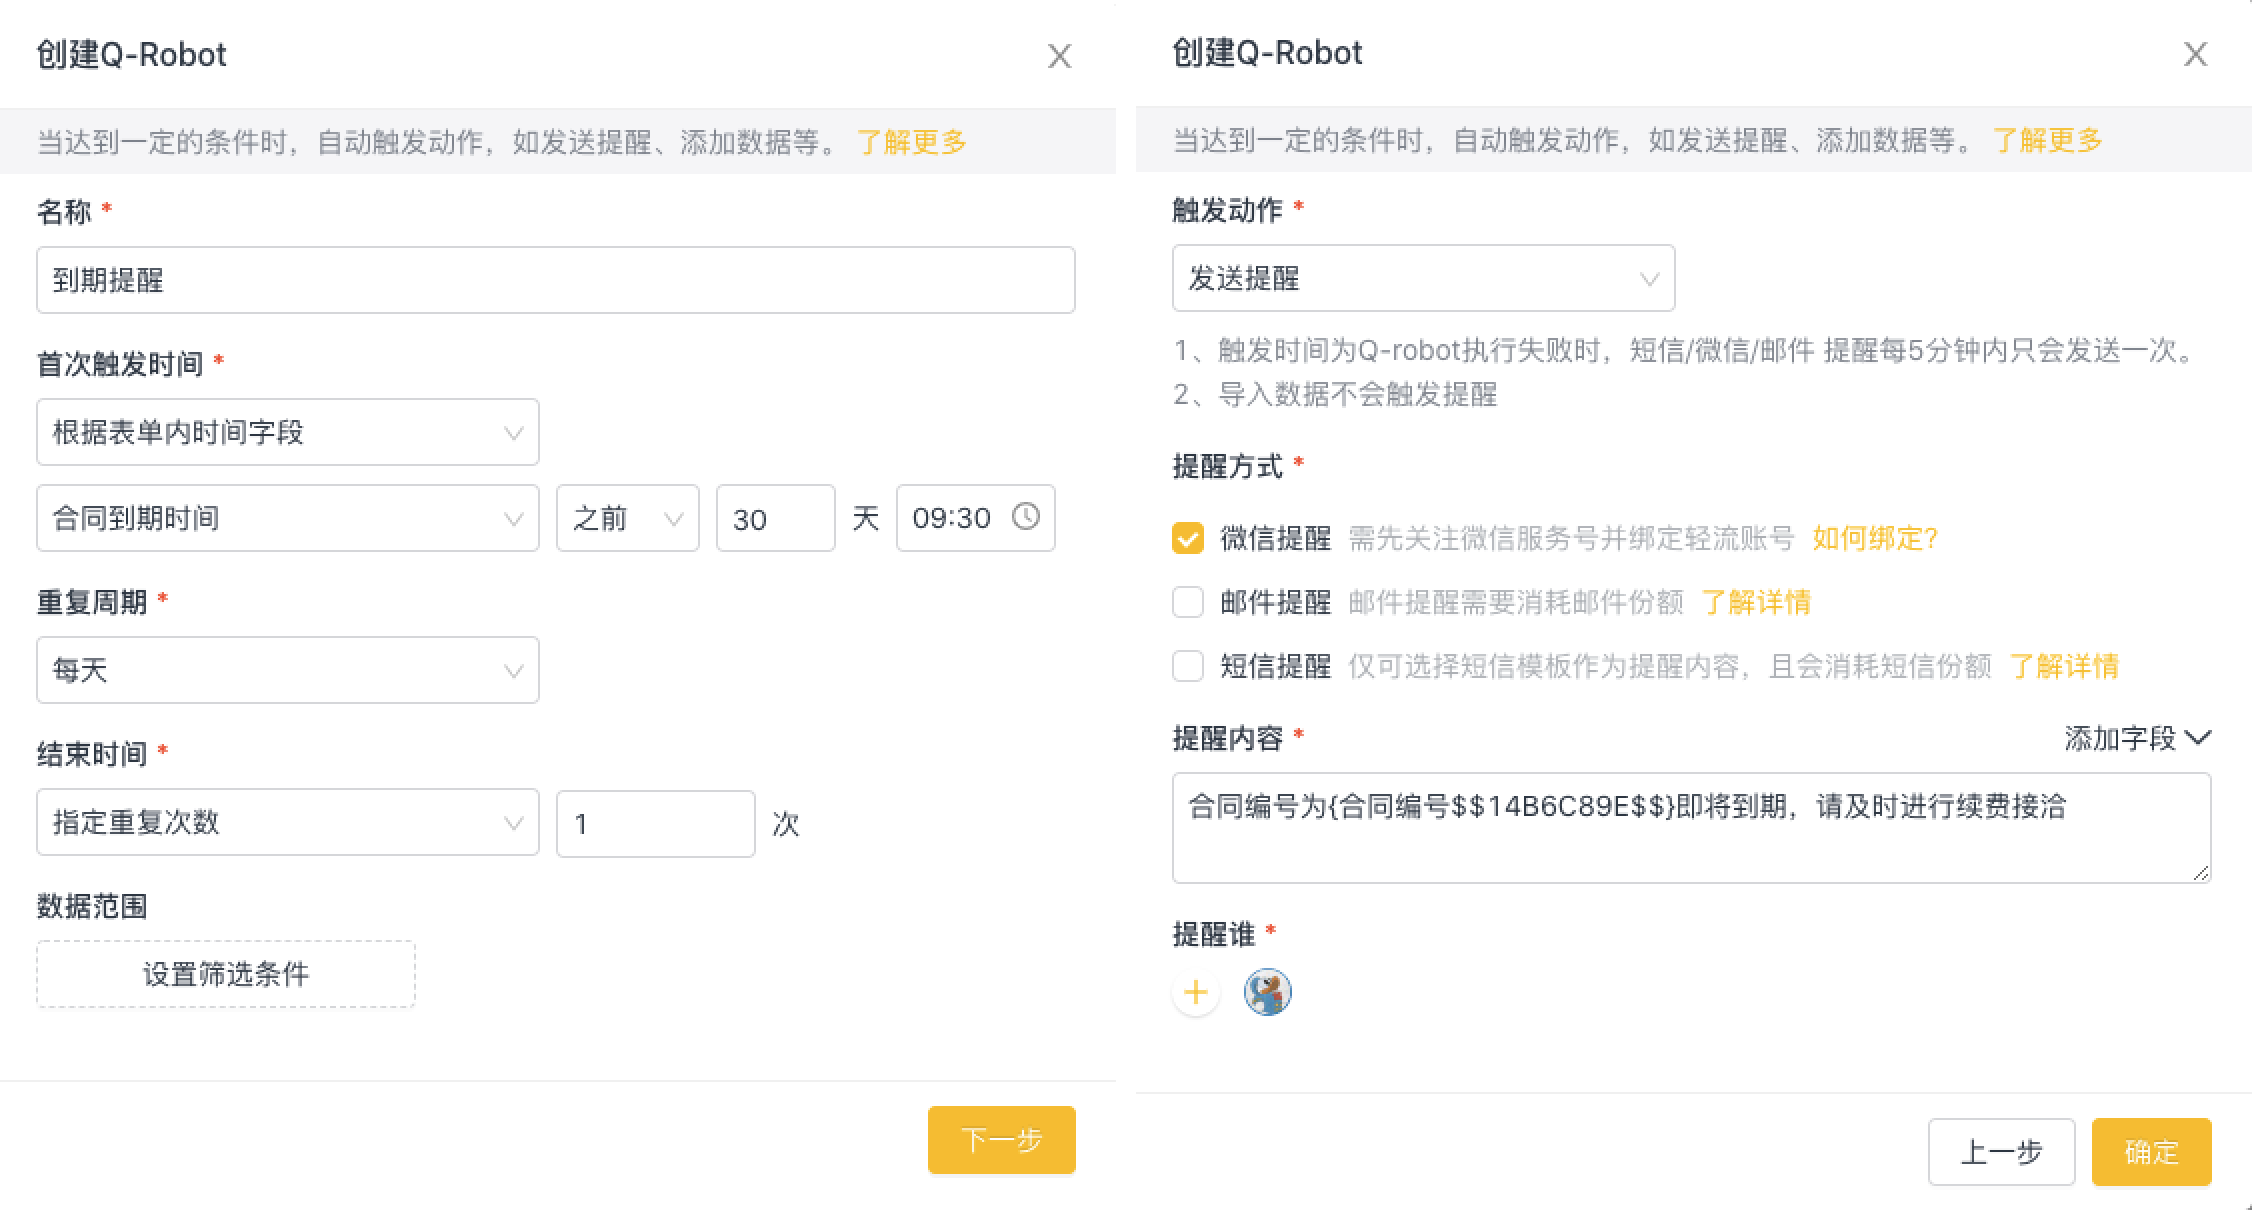Open the 每天 repeat cycle dropdown
Viewport: 2252px width, 1210px height.
pyautogui.click(x=287, y=670)
